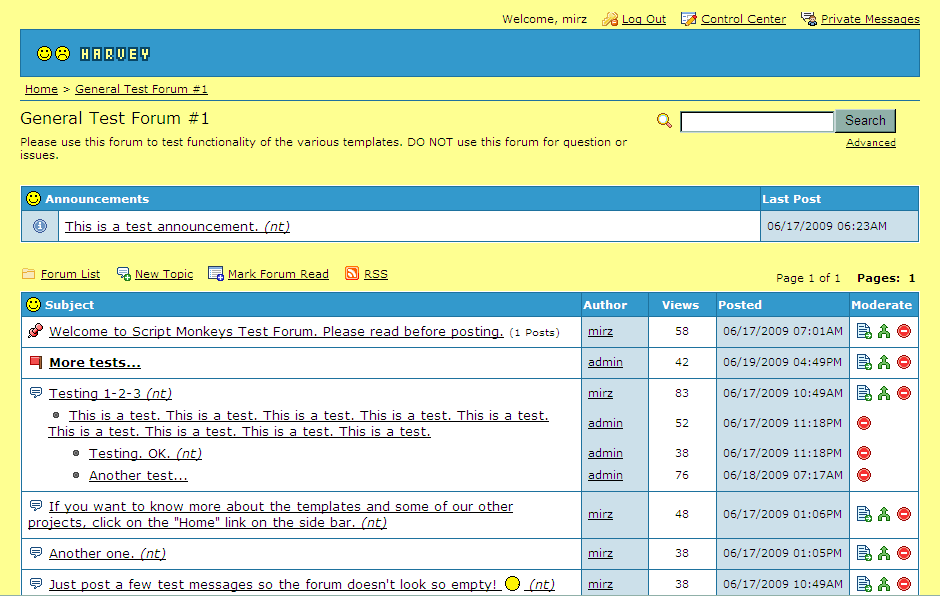
Task: Click the page number 1 in Pages
Action: click(x=911, y=278)
